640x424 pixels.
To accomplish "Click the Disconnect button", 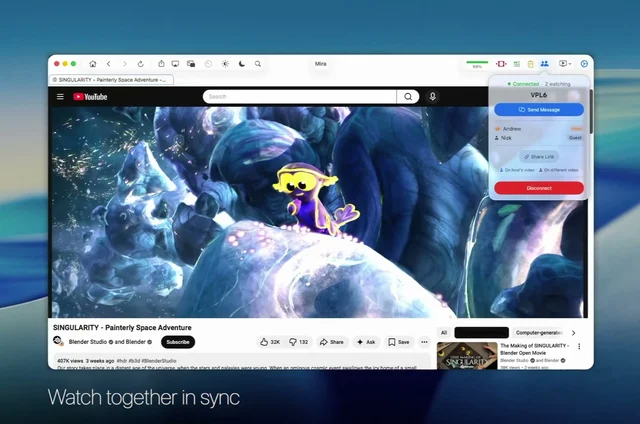I will pos(539,188).
